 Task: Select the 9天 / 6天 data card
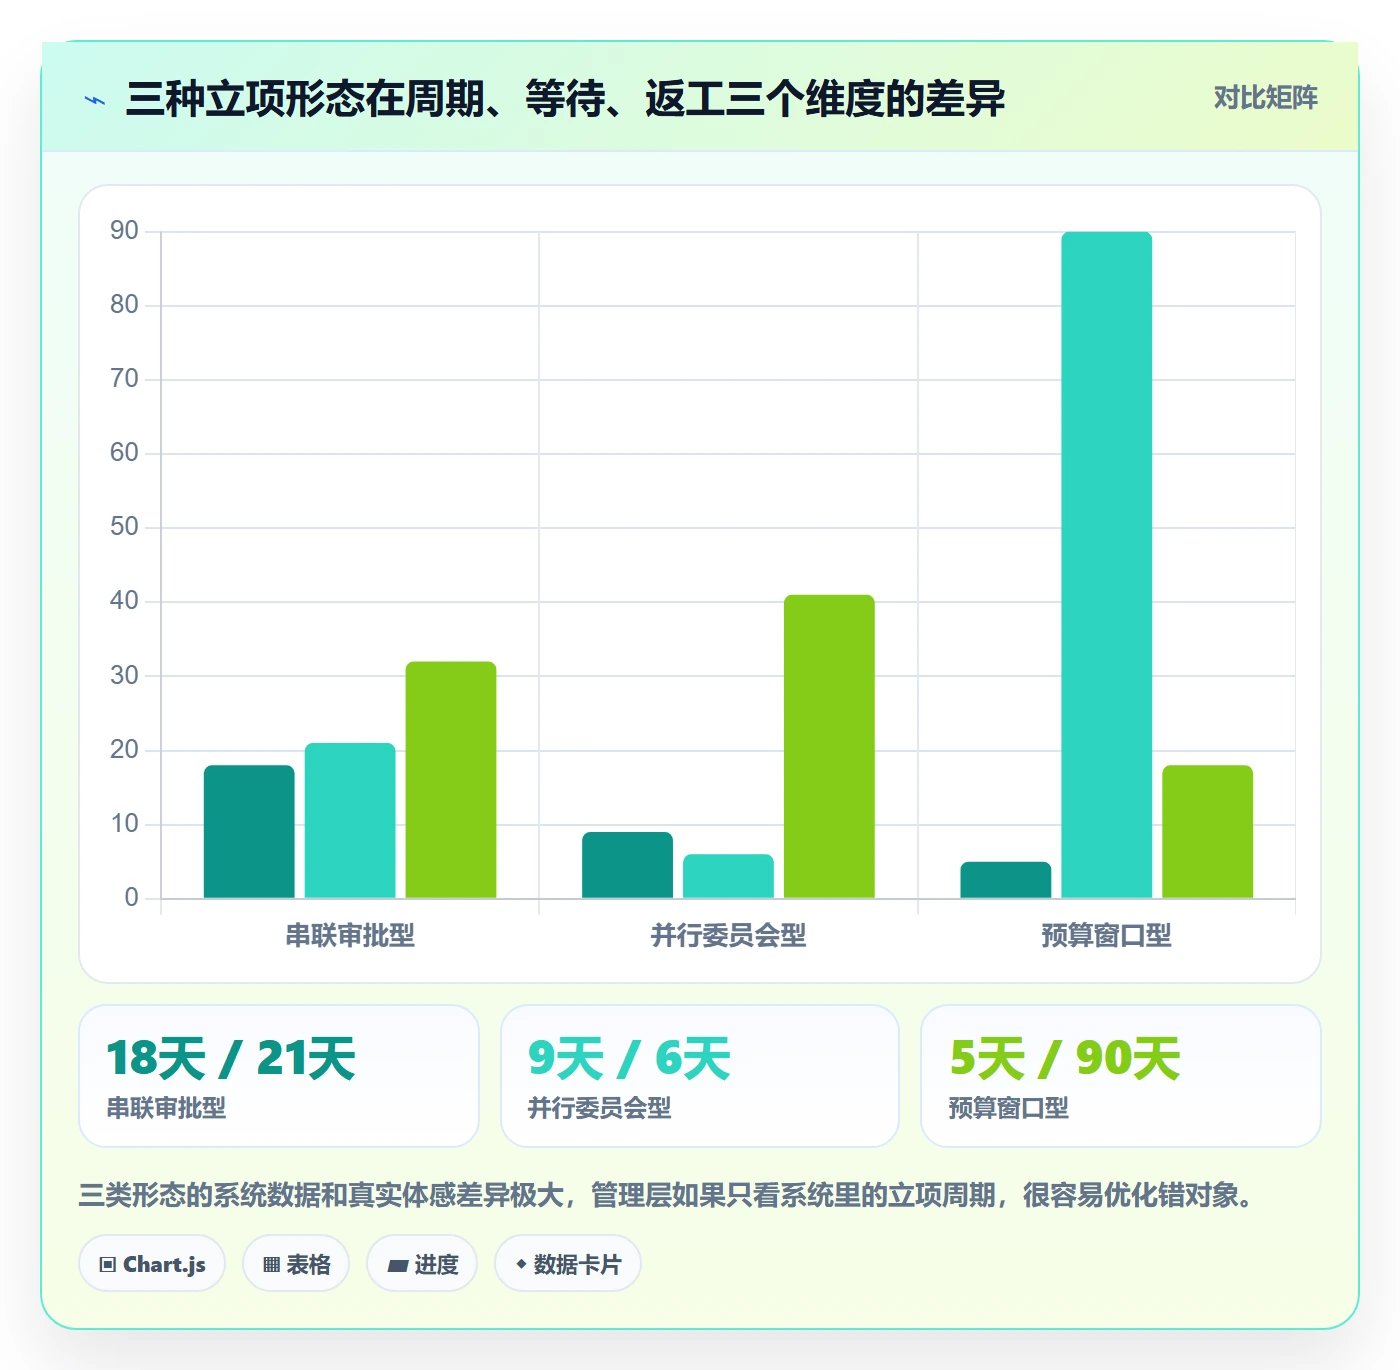pos(700,1076)
